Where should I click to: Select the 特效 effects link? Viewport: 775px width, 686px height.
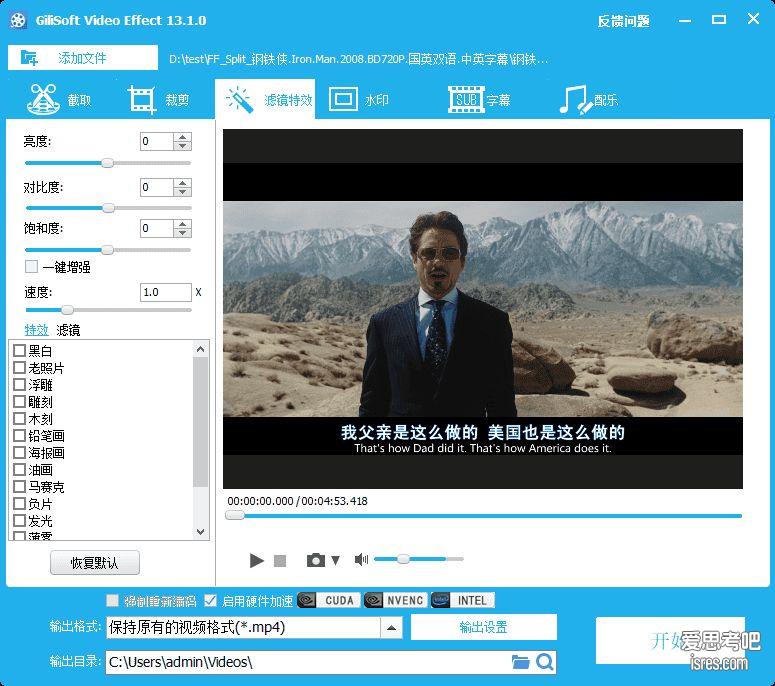coord(36,330)
